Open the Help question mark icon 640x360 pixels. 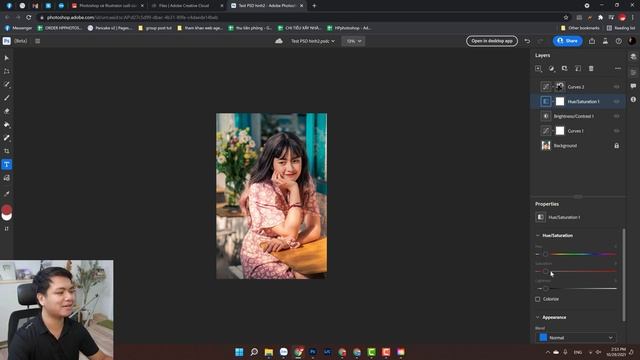tap(619, 41)
